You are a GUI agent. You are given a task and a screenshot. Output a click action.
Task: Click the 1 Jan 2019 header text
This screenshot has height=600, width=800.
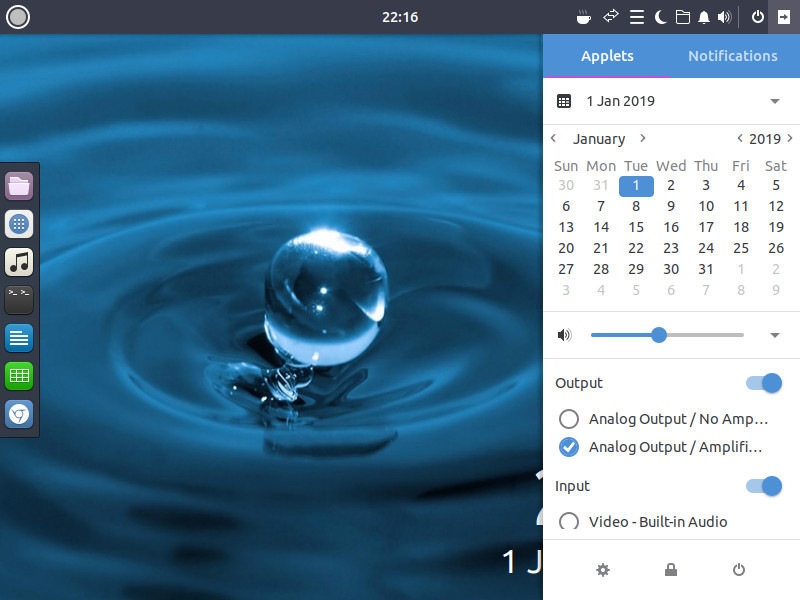click(x=620, y=101)
